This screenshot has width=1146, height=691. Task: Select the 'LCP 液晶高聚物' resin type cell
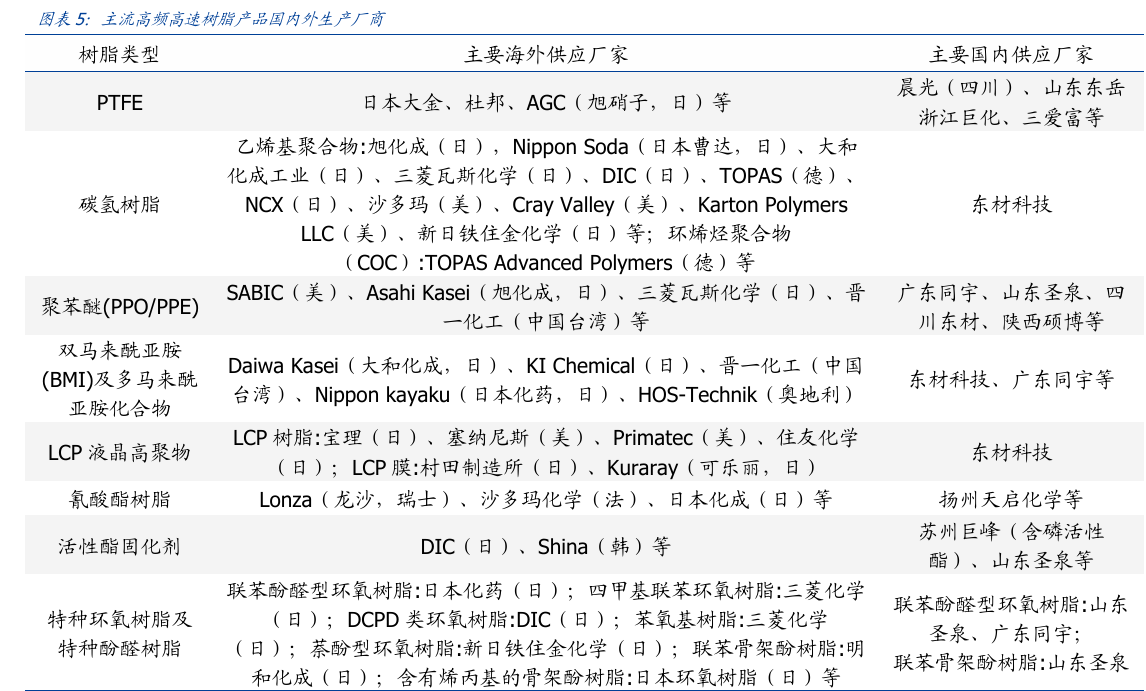(x=119, y=452)
